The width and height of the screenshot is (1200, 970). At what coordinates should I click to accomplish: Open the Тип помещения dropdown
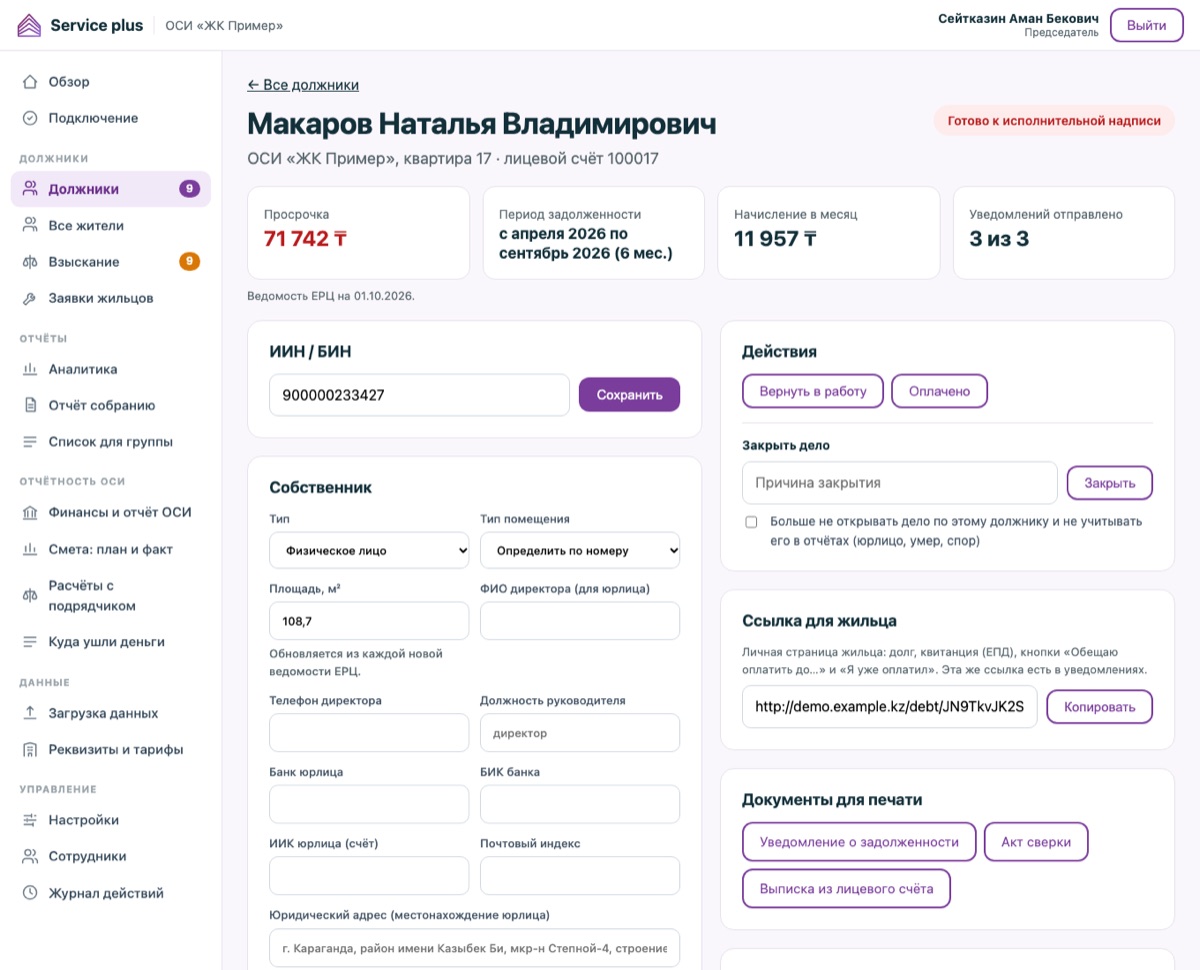click(580, 550)
